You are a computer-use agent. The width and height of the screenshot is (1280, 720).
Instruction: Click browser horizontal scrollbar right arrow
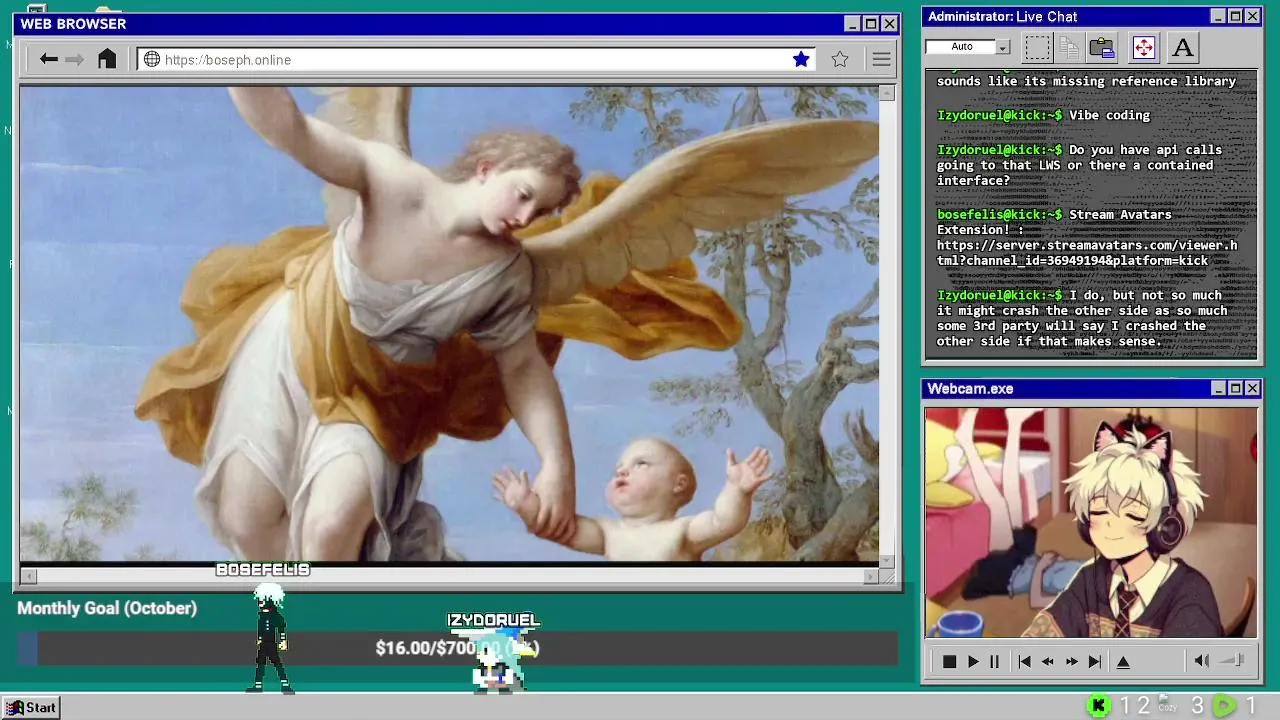[x=870, y=576]
